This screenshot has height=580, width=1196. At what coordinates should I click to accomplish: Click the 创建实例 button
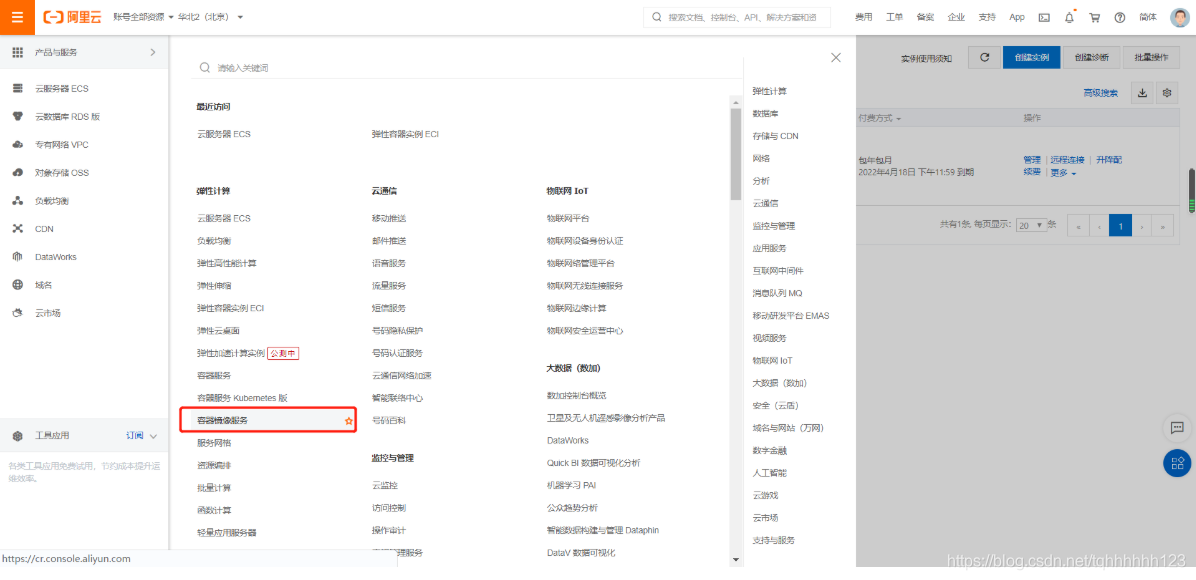tap(1031, 58)
